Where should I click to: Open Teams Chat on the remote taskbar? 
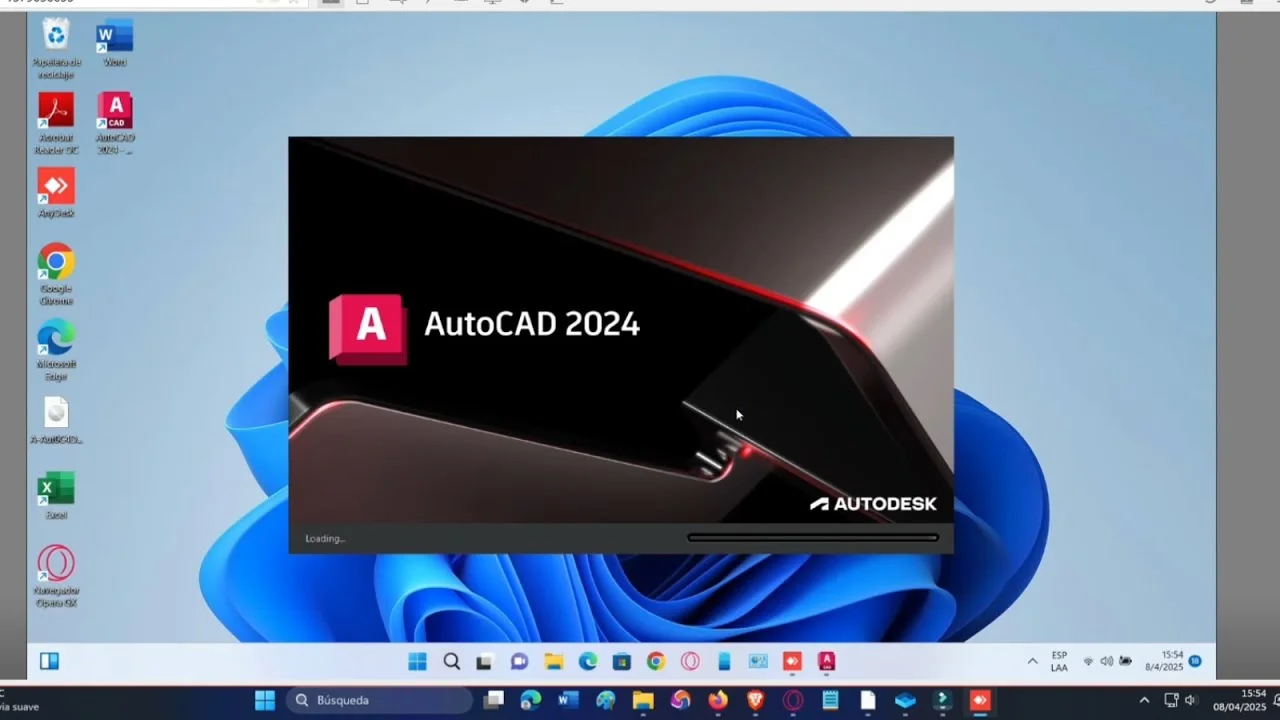coord(519,661)
